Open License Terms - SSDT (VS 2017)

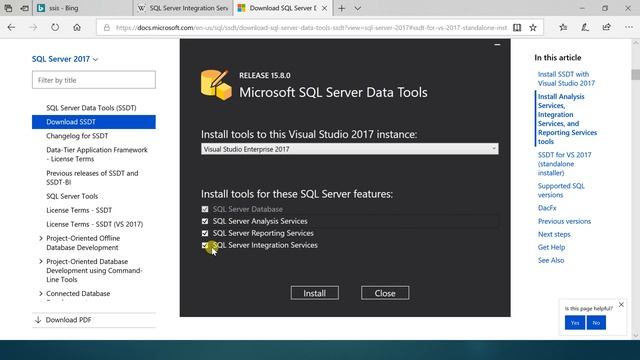95,224
